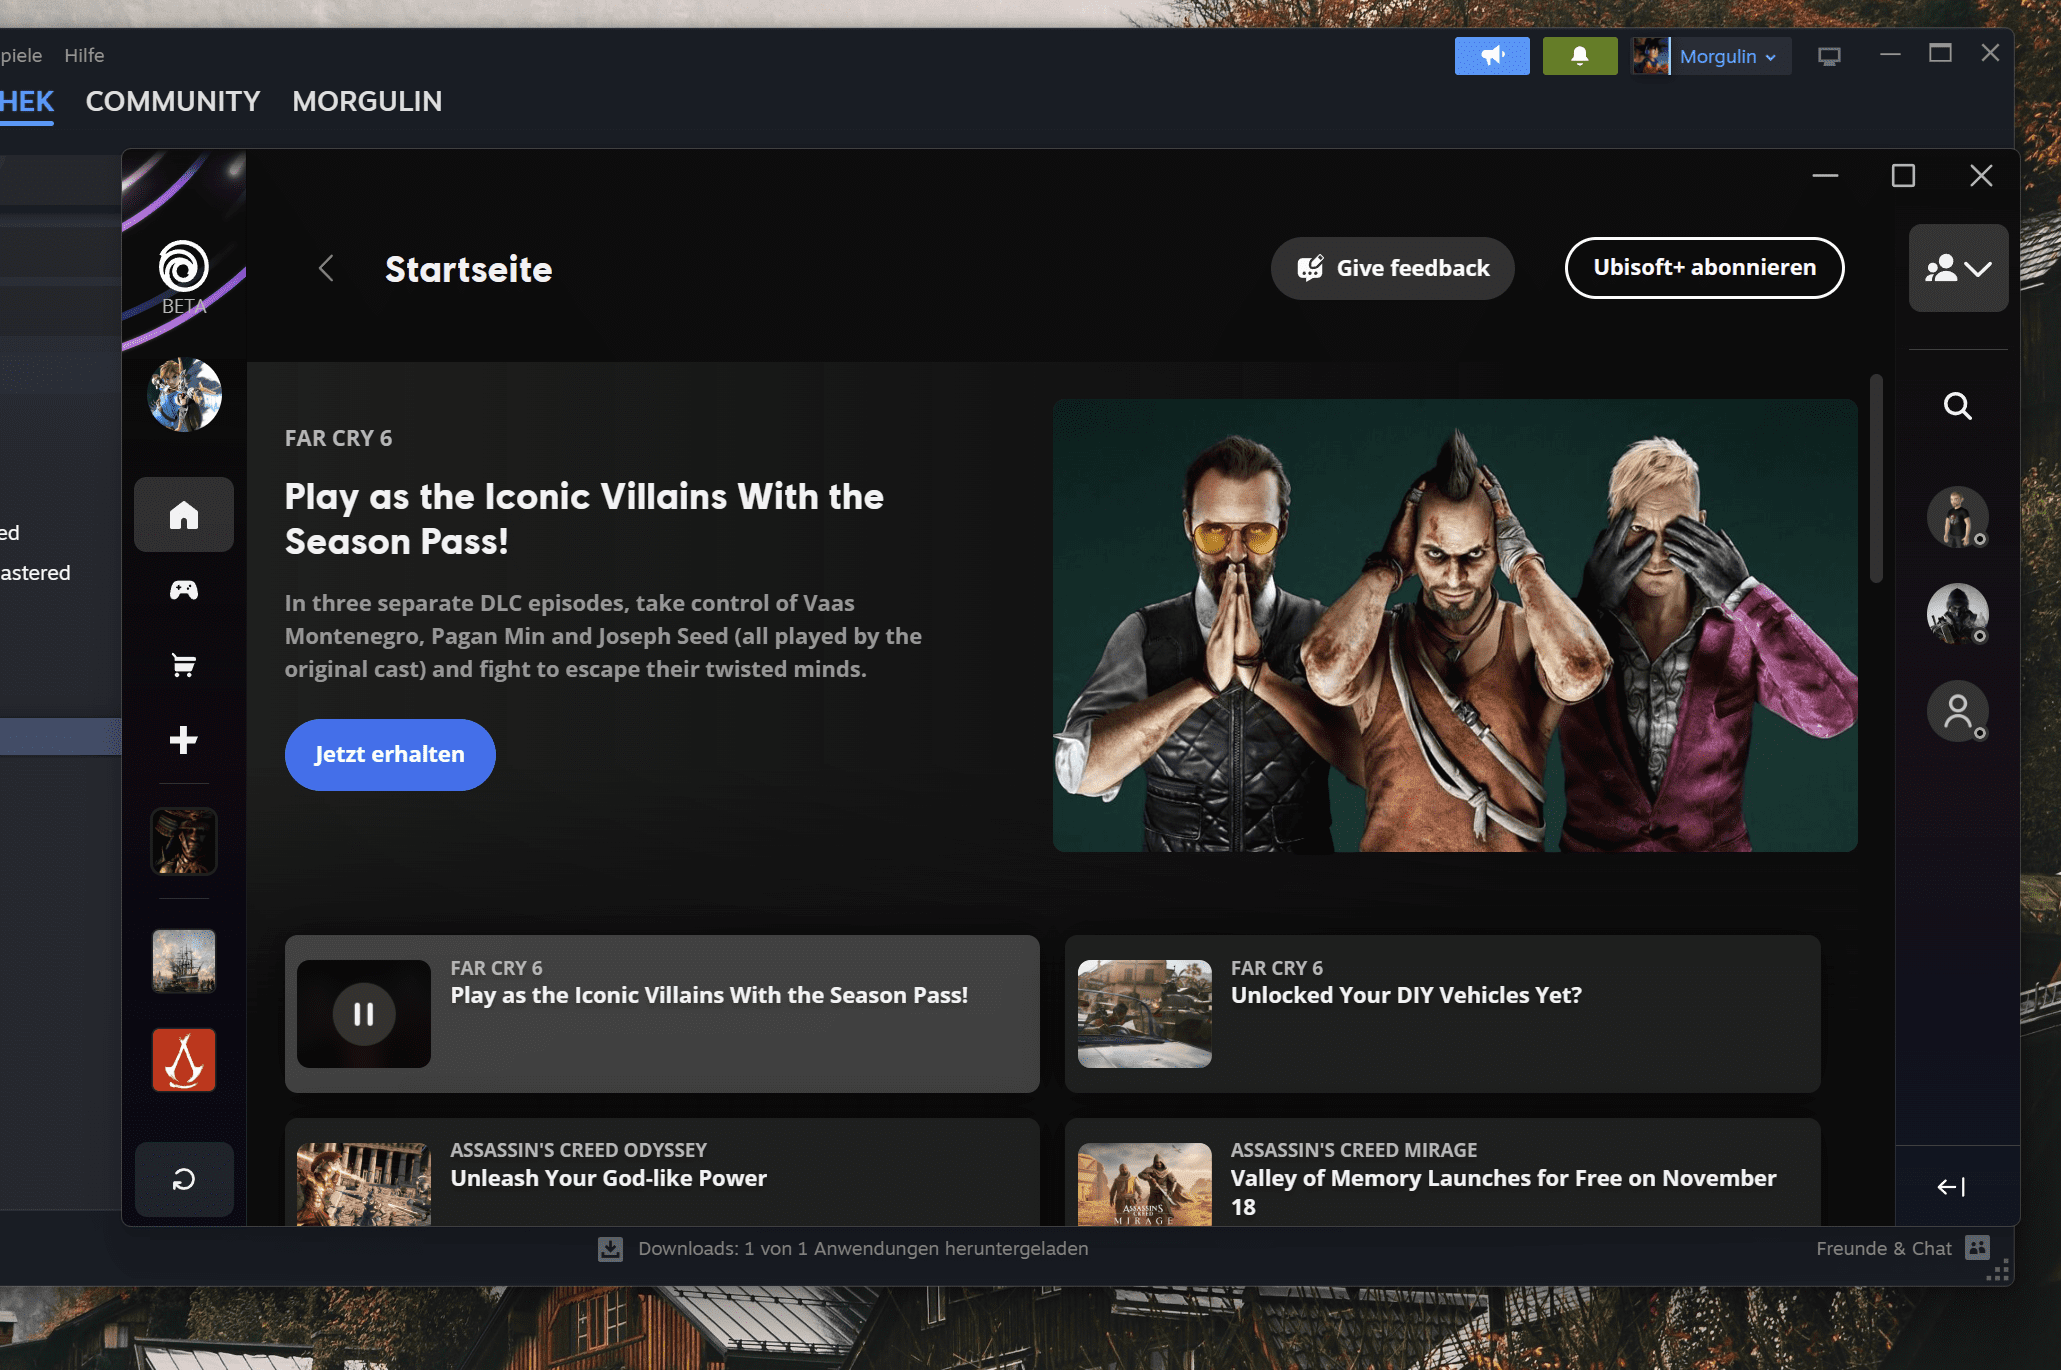This screenshot has width=2061, height=1370.
Task: Click the Jetzt erhalten button
Action: 390,755
